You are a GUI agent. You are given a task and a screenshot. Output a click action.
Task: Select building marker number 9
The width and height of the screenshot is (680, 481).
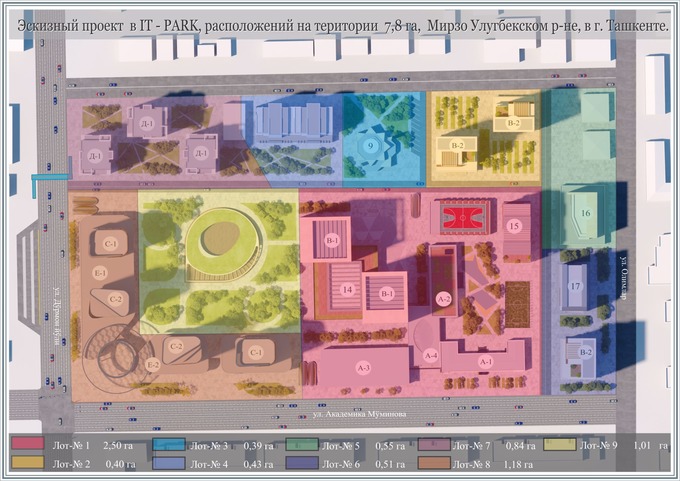371,146
